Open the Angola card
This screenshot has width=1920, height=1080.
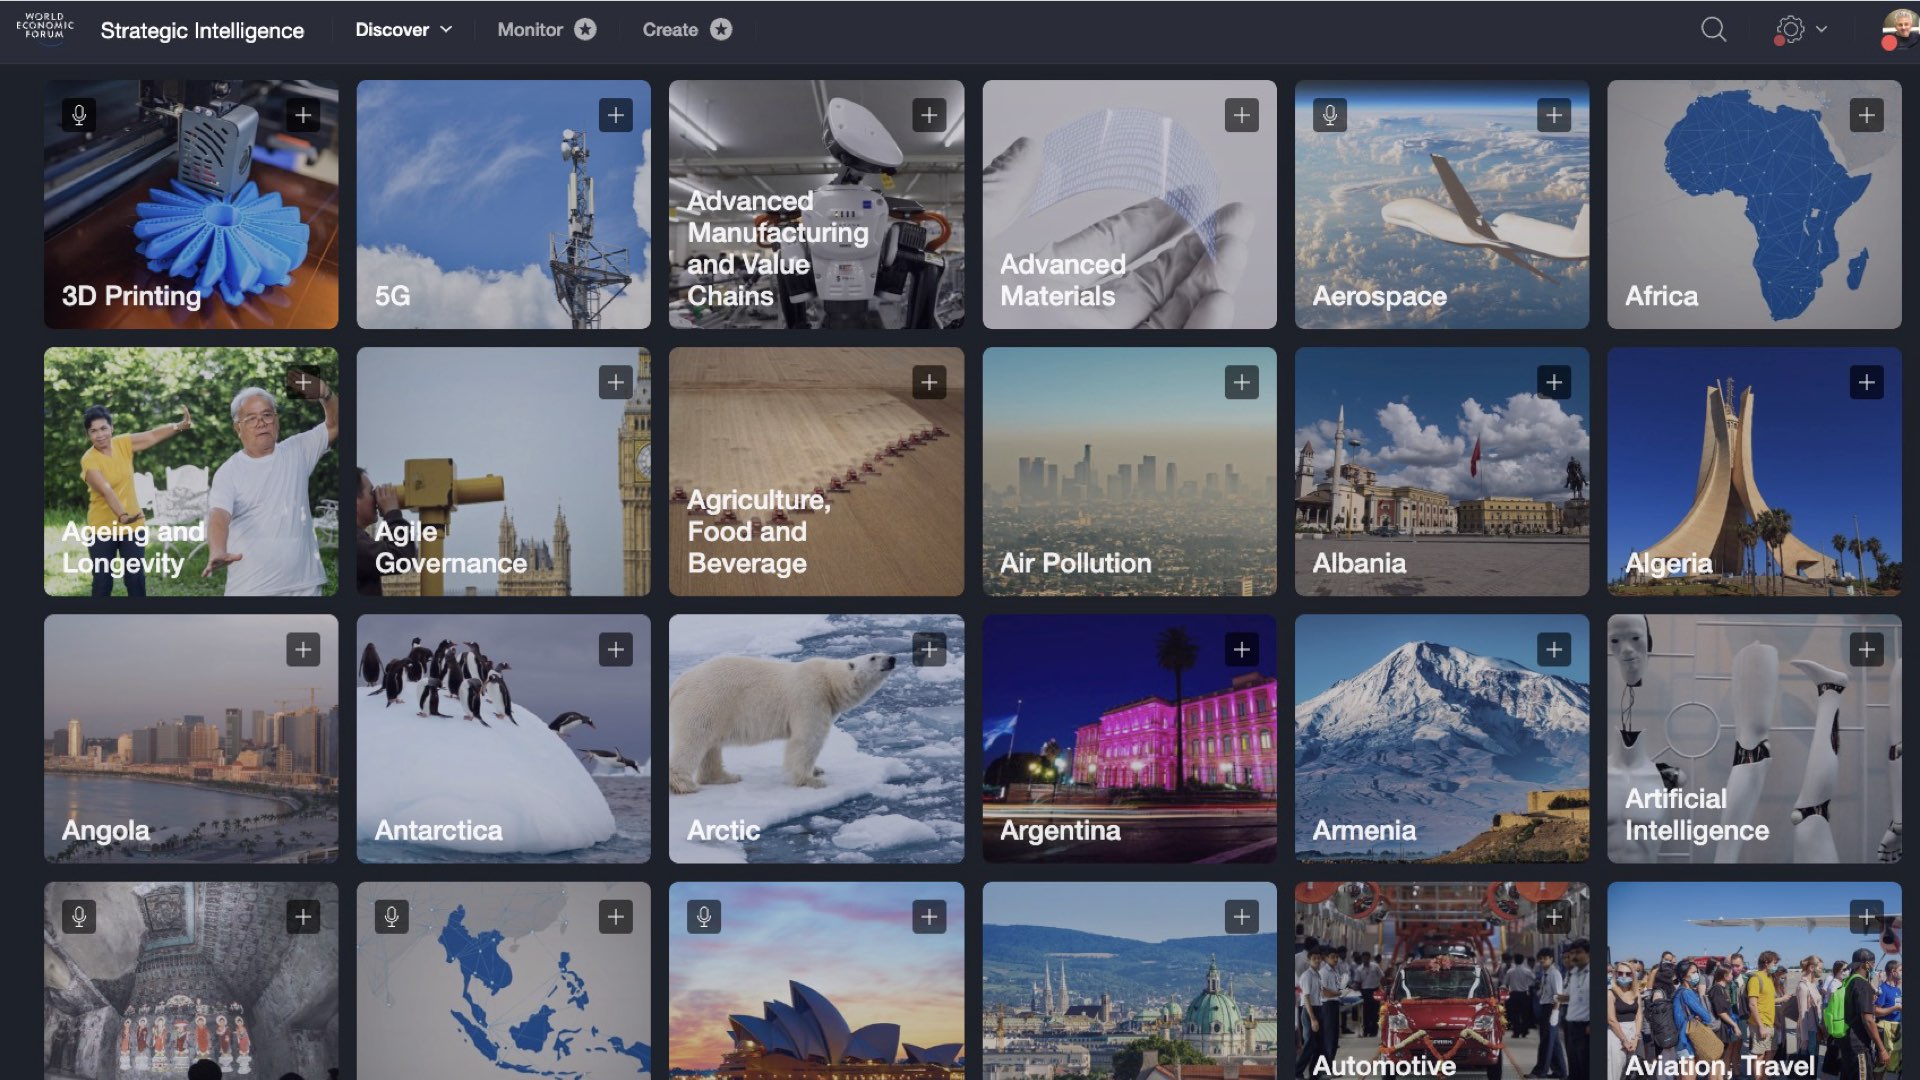(x=191, y=739)
